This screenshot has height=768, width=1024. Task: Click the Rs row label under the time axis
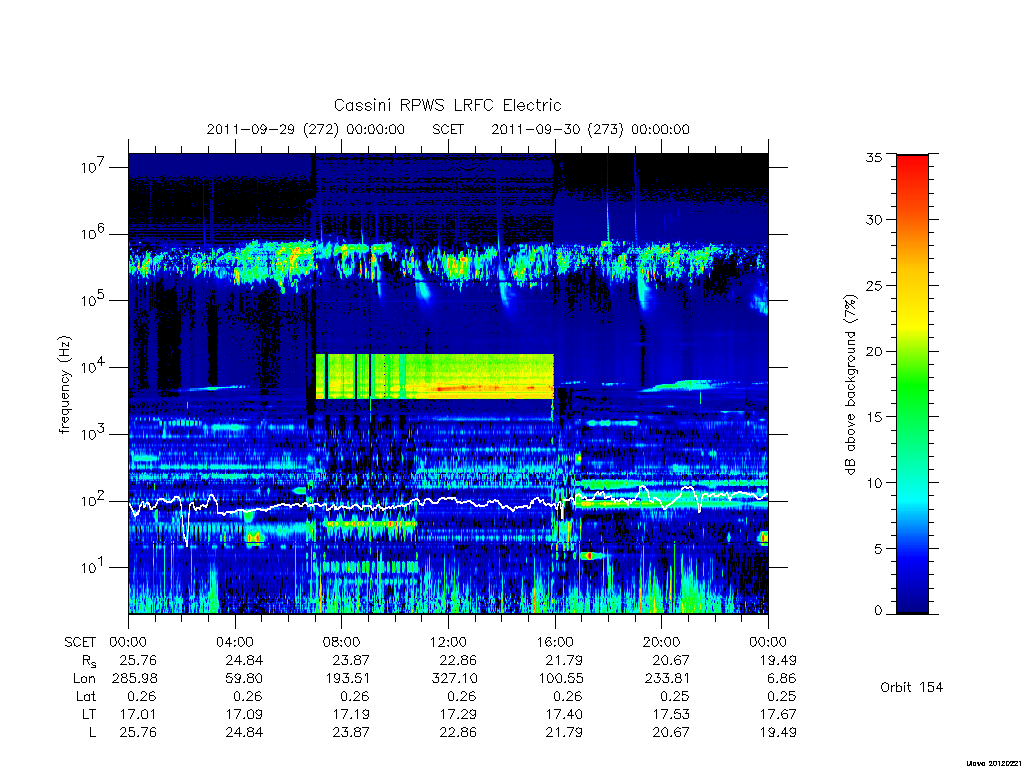click(89, 661)
